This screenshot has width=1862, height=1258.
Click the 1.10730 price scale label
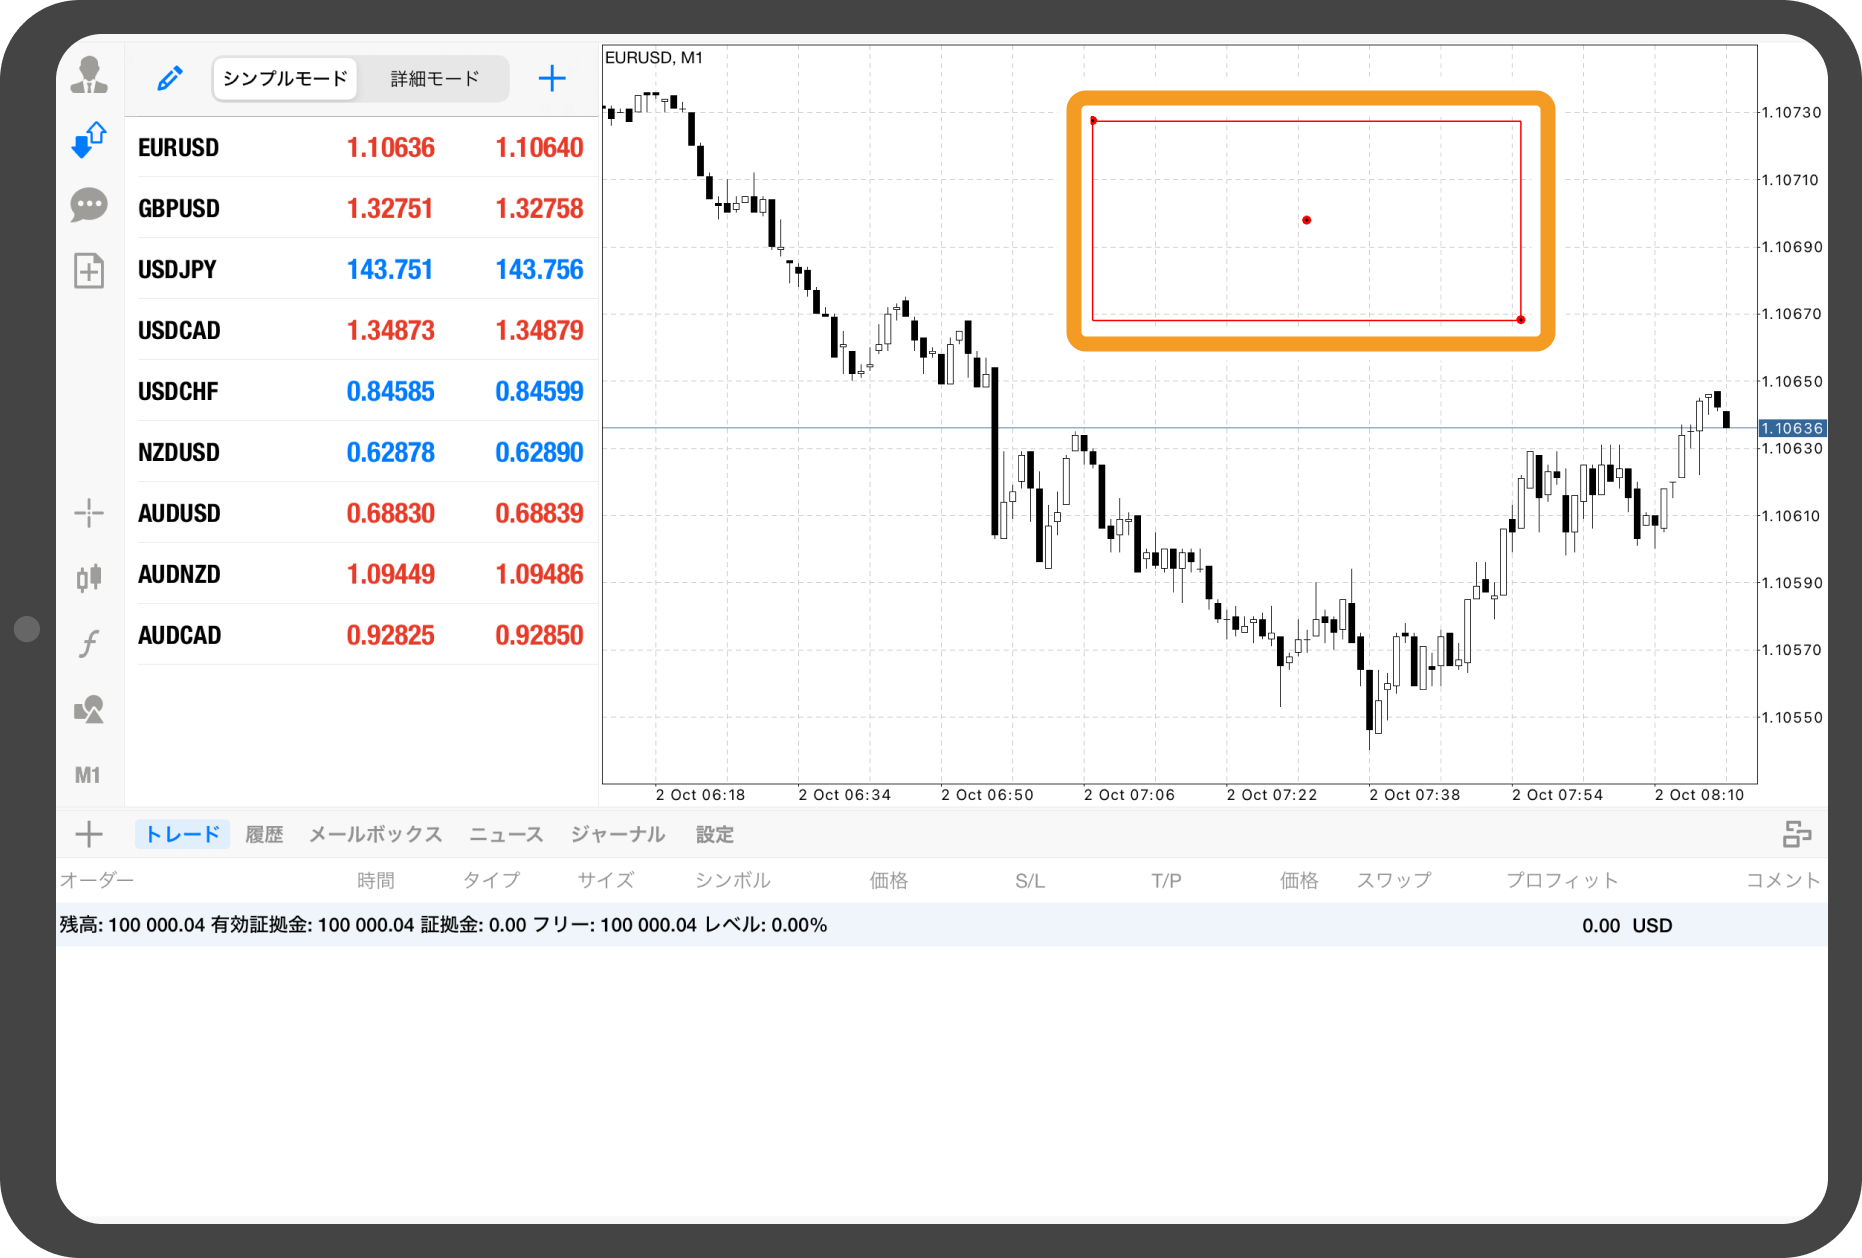(1791, 112)
